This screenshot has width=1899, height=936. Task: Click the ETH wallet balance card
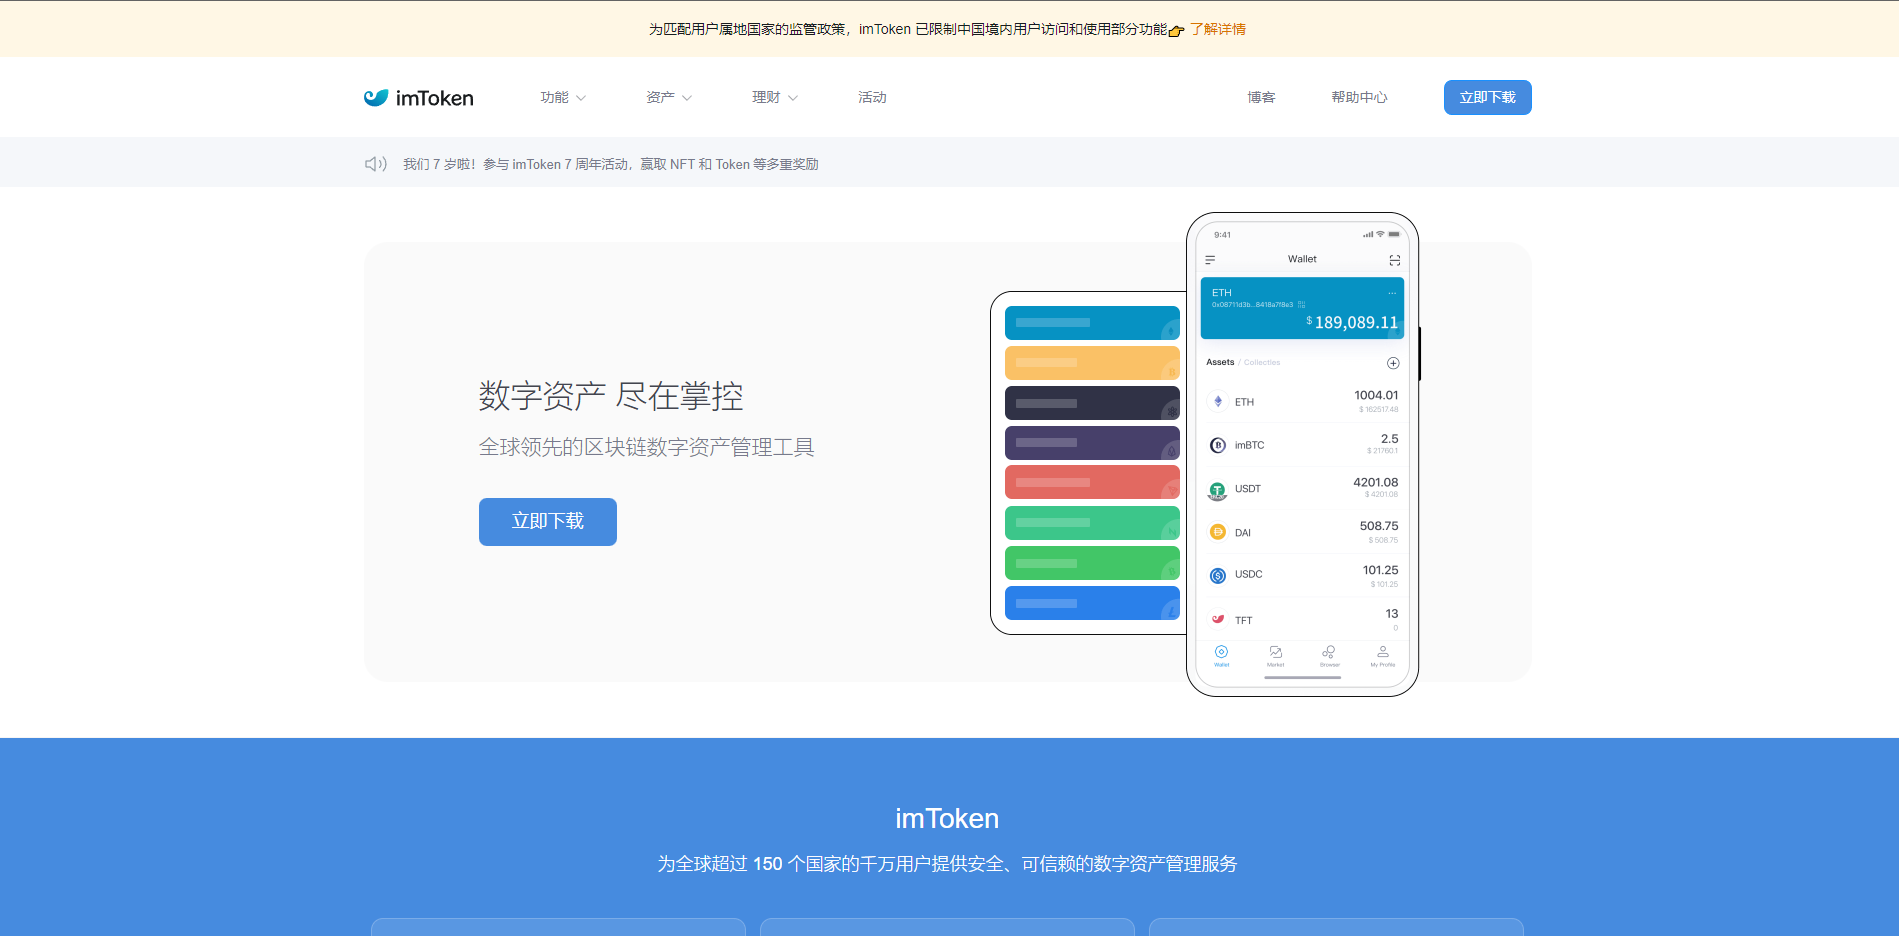point(1302,308)
